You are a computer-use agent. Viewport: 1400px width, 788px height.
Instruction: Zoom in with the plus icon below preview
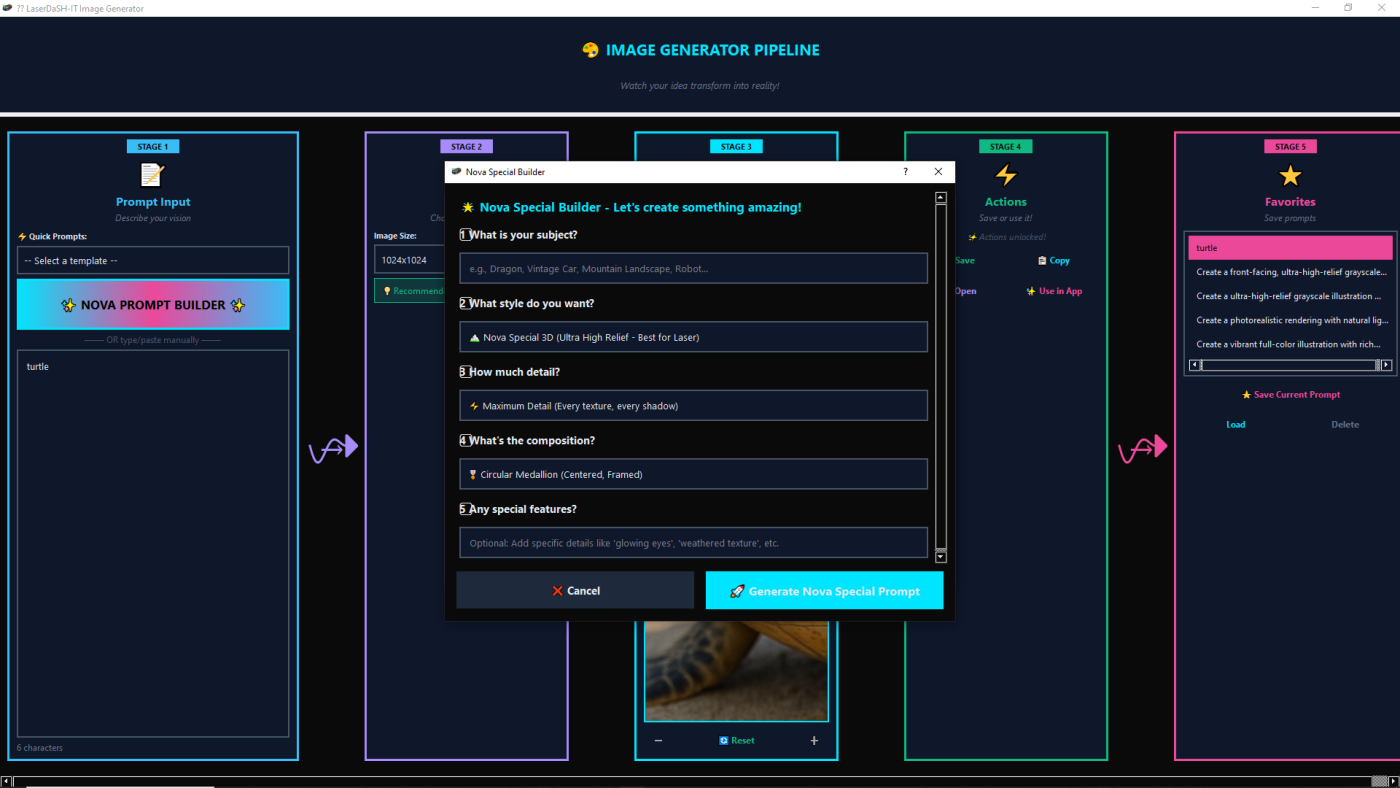pyautogui.click(x=814, y=741)
